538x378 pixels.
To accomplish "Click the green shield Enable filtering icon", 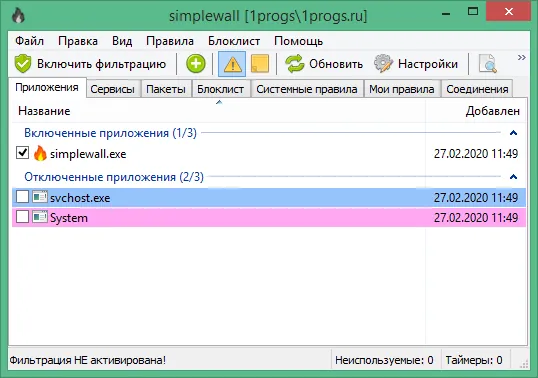I will pos(23,64).
